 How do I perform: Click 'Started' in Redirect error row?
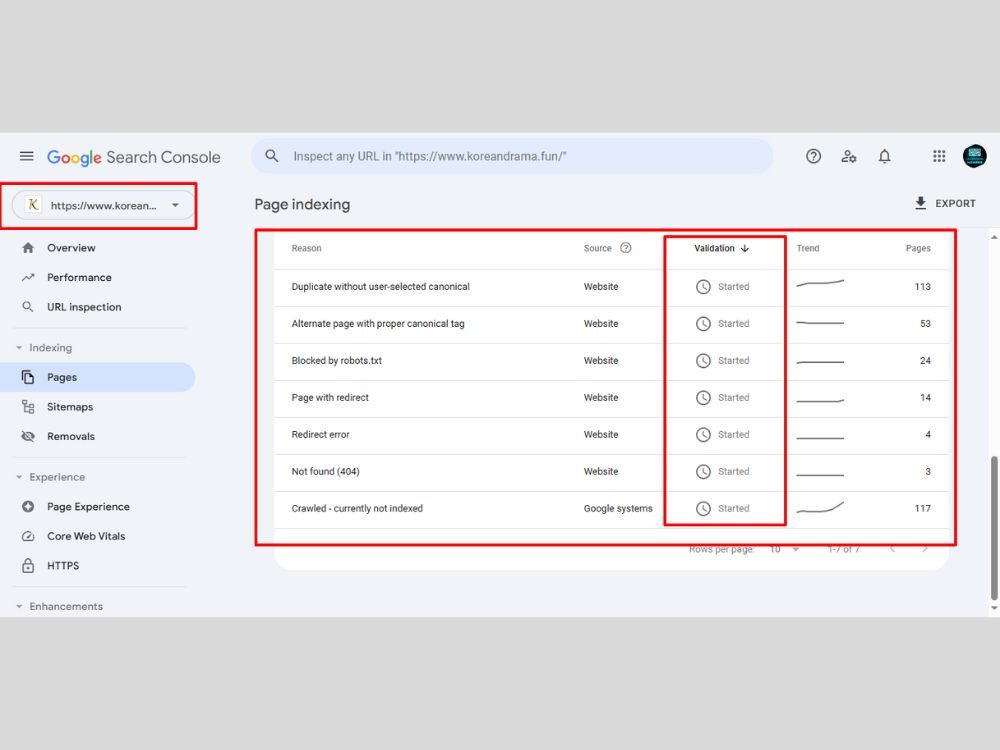(733, 434)
